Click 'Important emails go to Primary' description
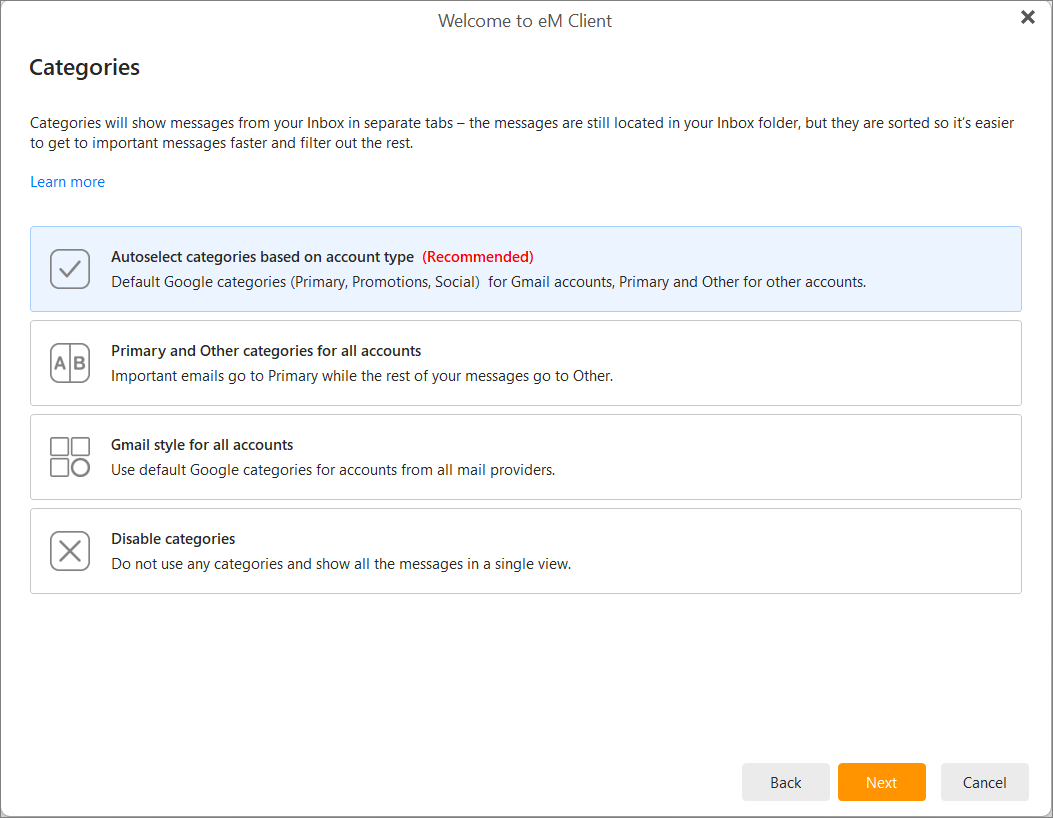 tap(361, 376)
